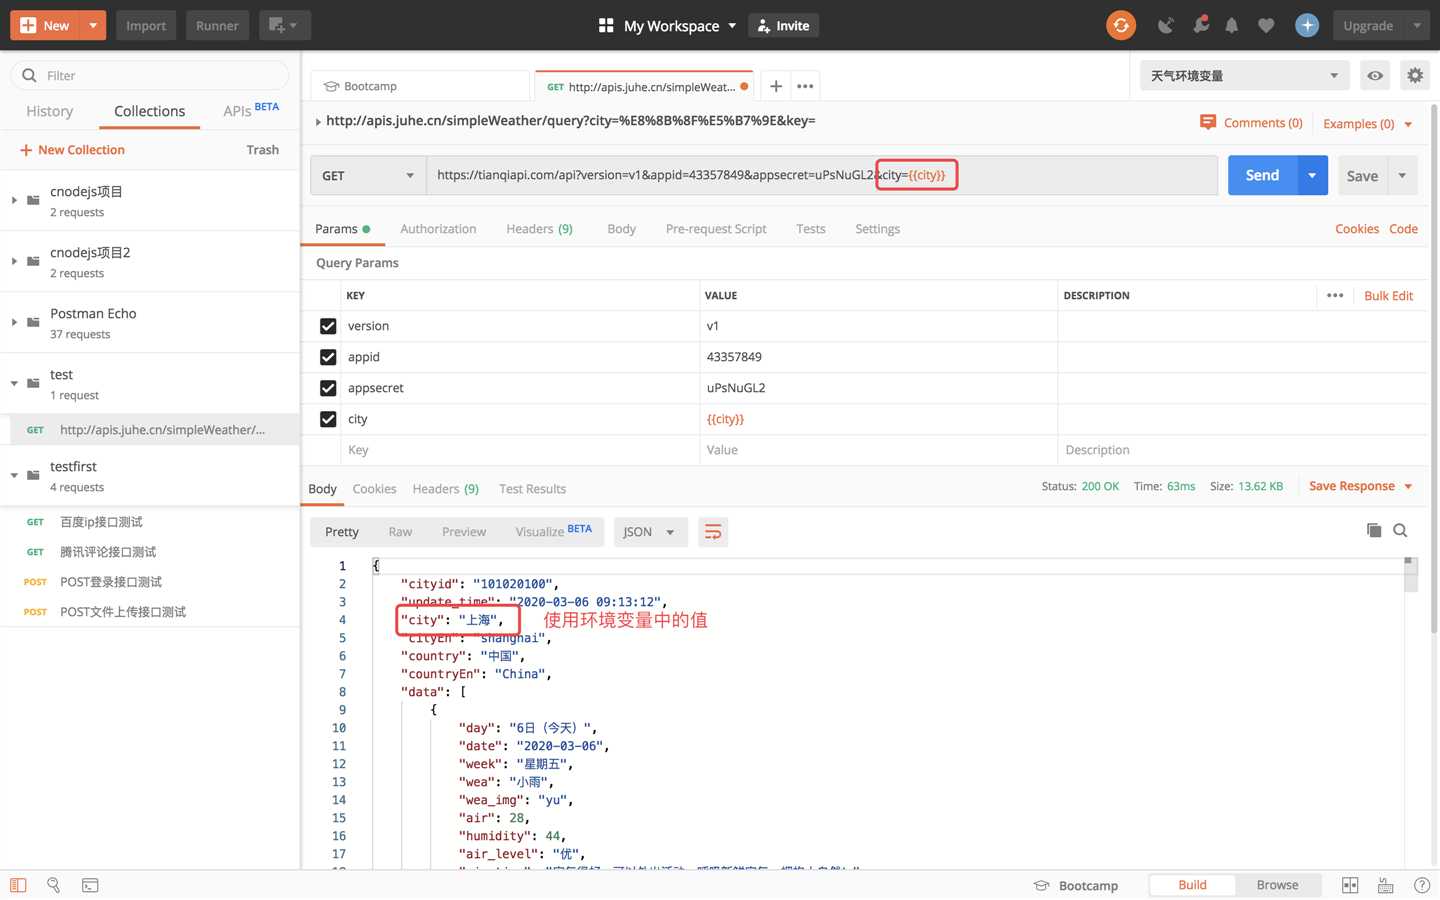
Task: Open the workspace grid icon
Action: [605, 25]
